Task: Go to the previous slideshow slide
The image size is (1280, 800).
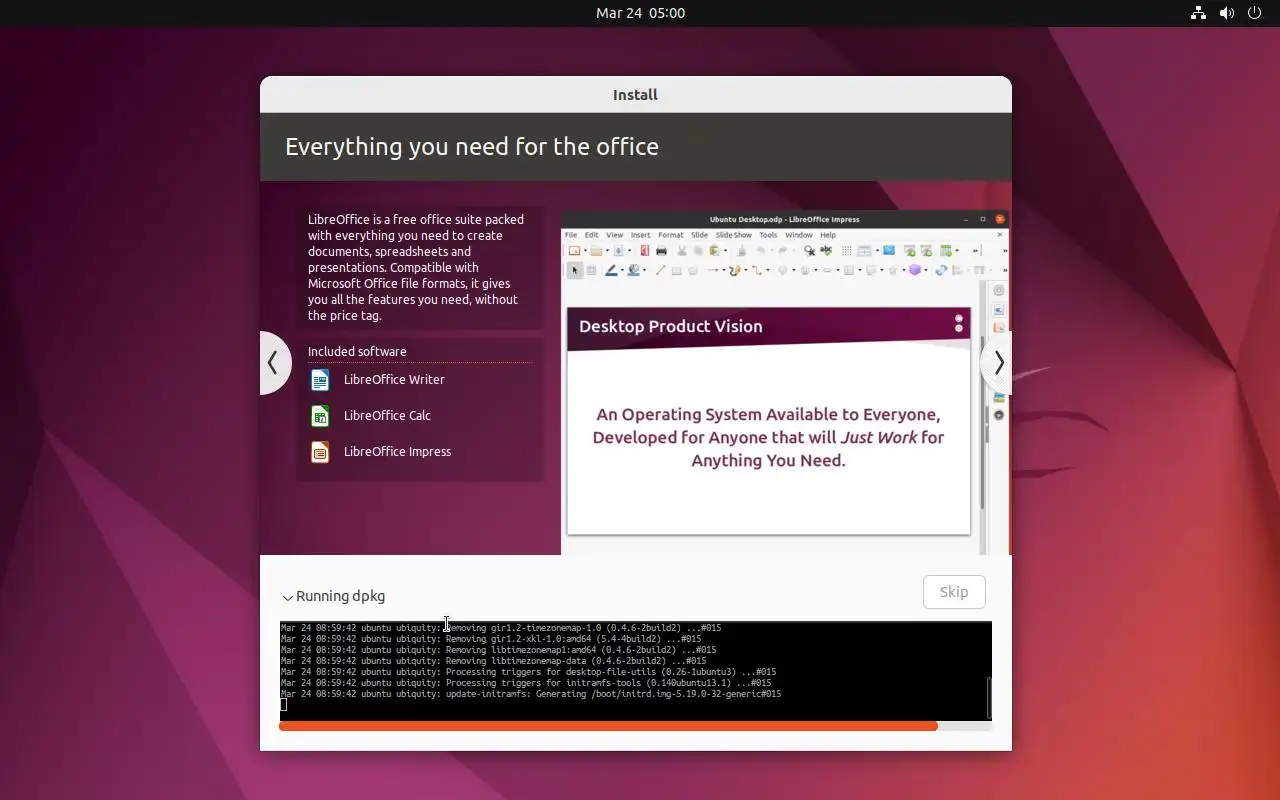Action: point(273,363)
